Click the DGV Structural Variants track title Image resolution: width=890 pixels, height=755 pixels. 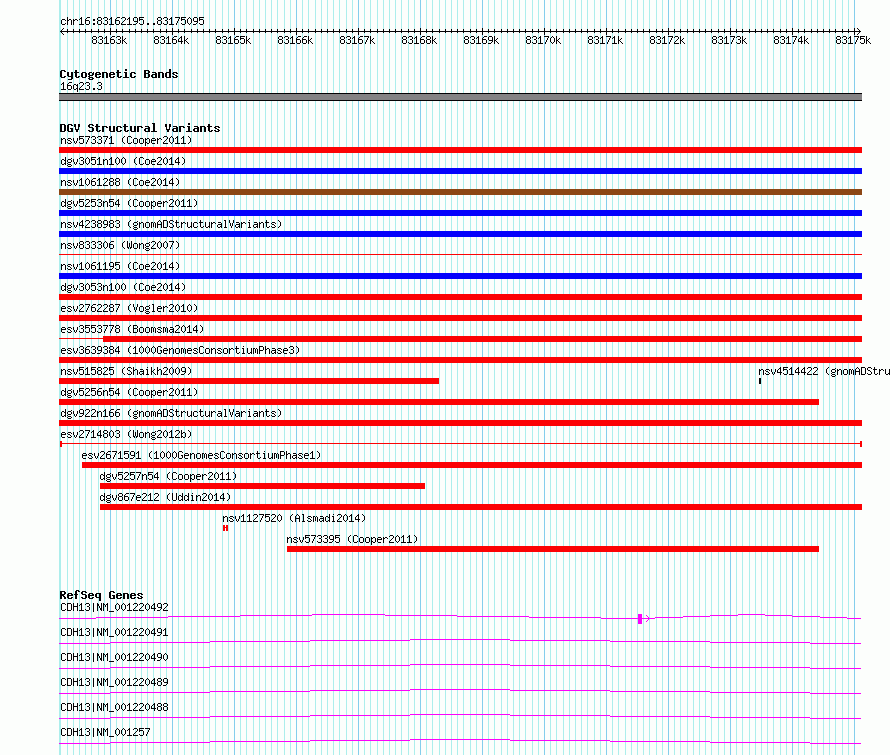coord(140,128)
